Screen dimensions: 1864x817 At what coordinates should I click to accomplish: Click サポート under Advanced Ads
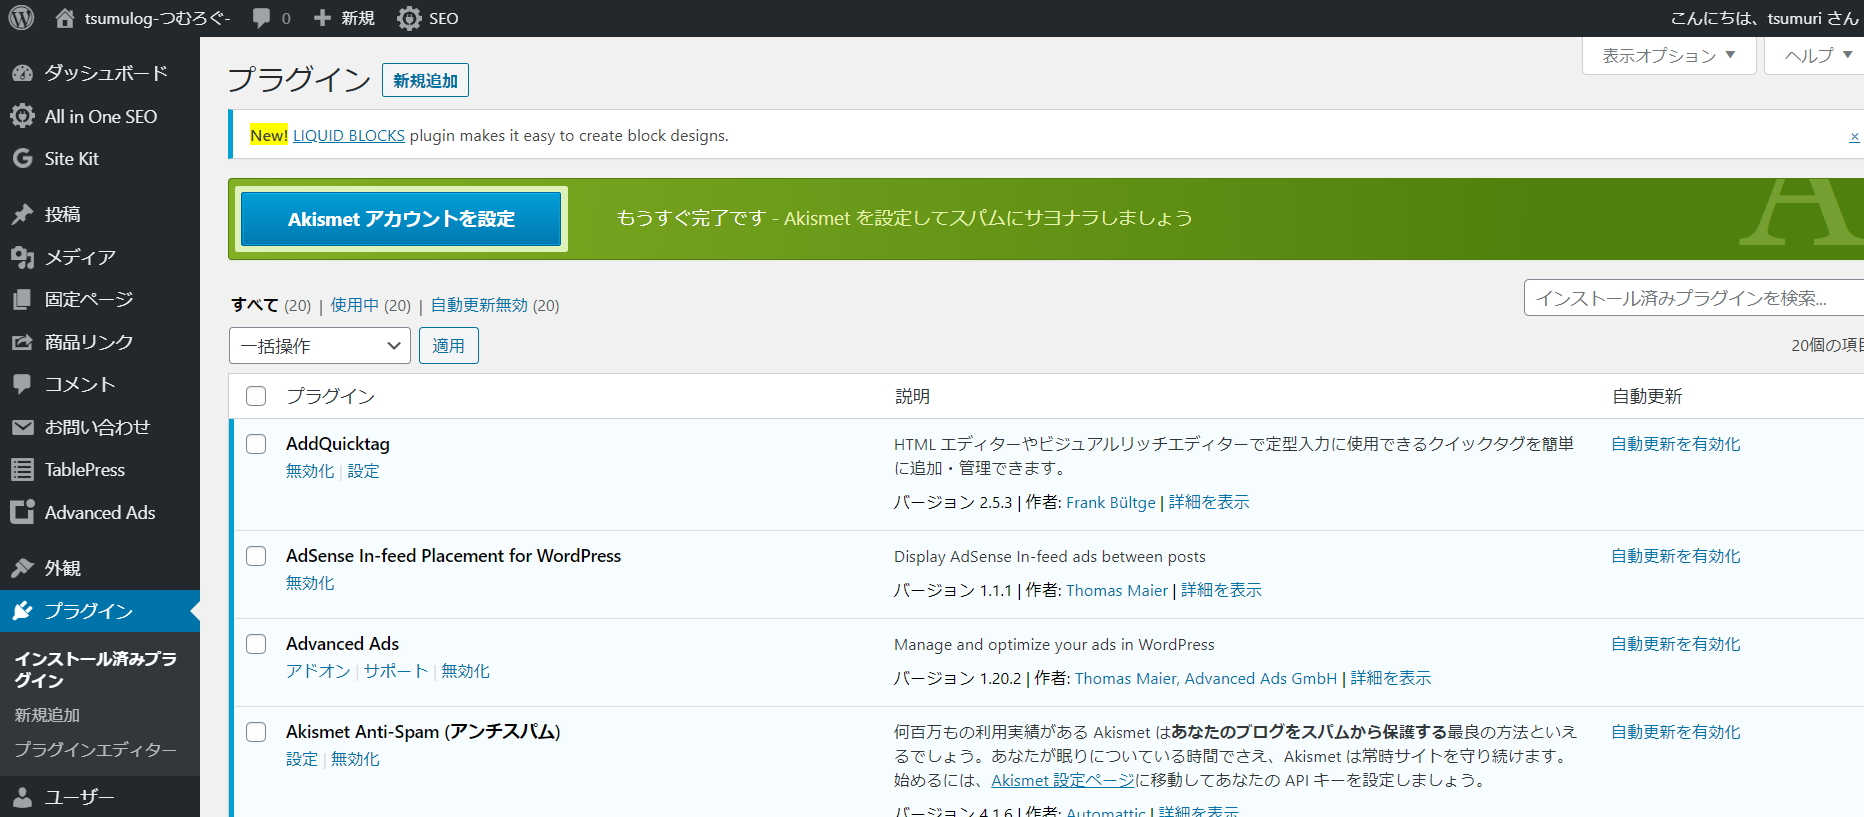(396, 671)
